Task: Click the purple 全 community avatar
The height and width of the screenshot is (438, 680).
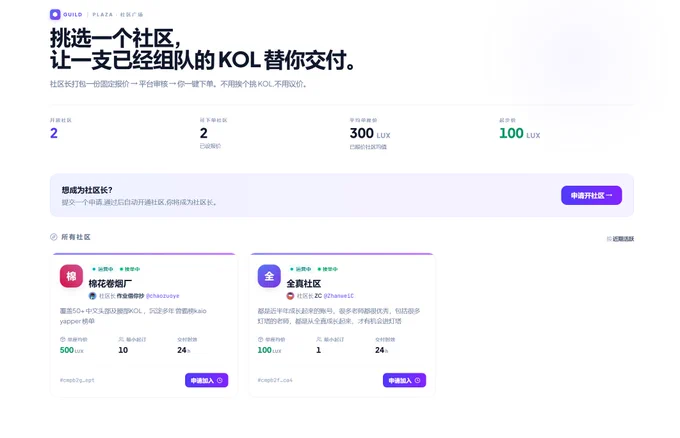Action: [269, 276]
